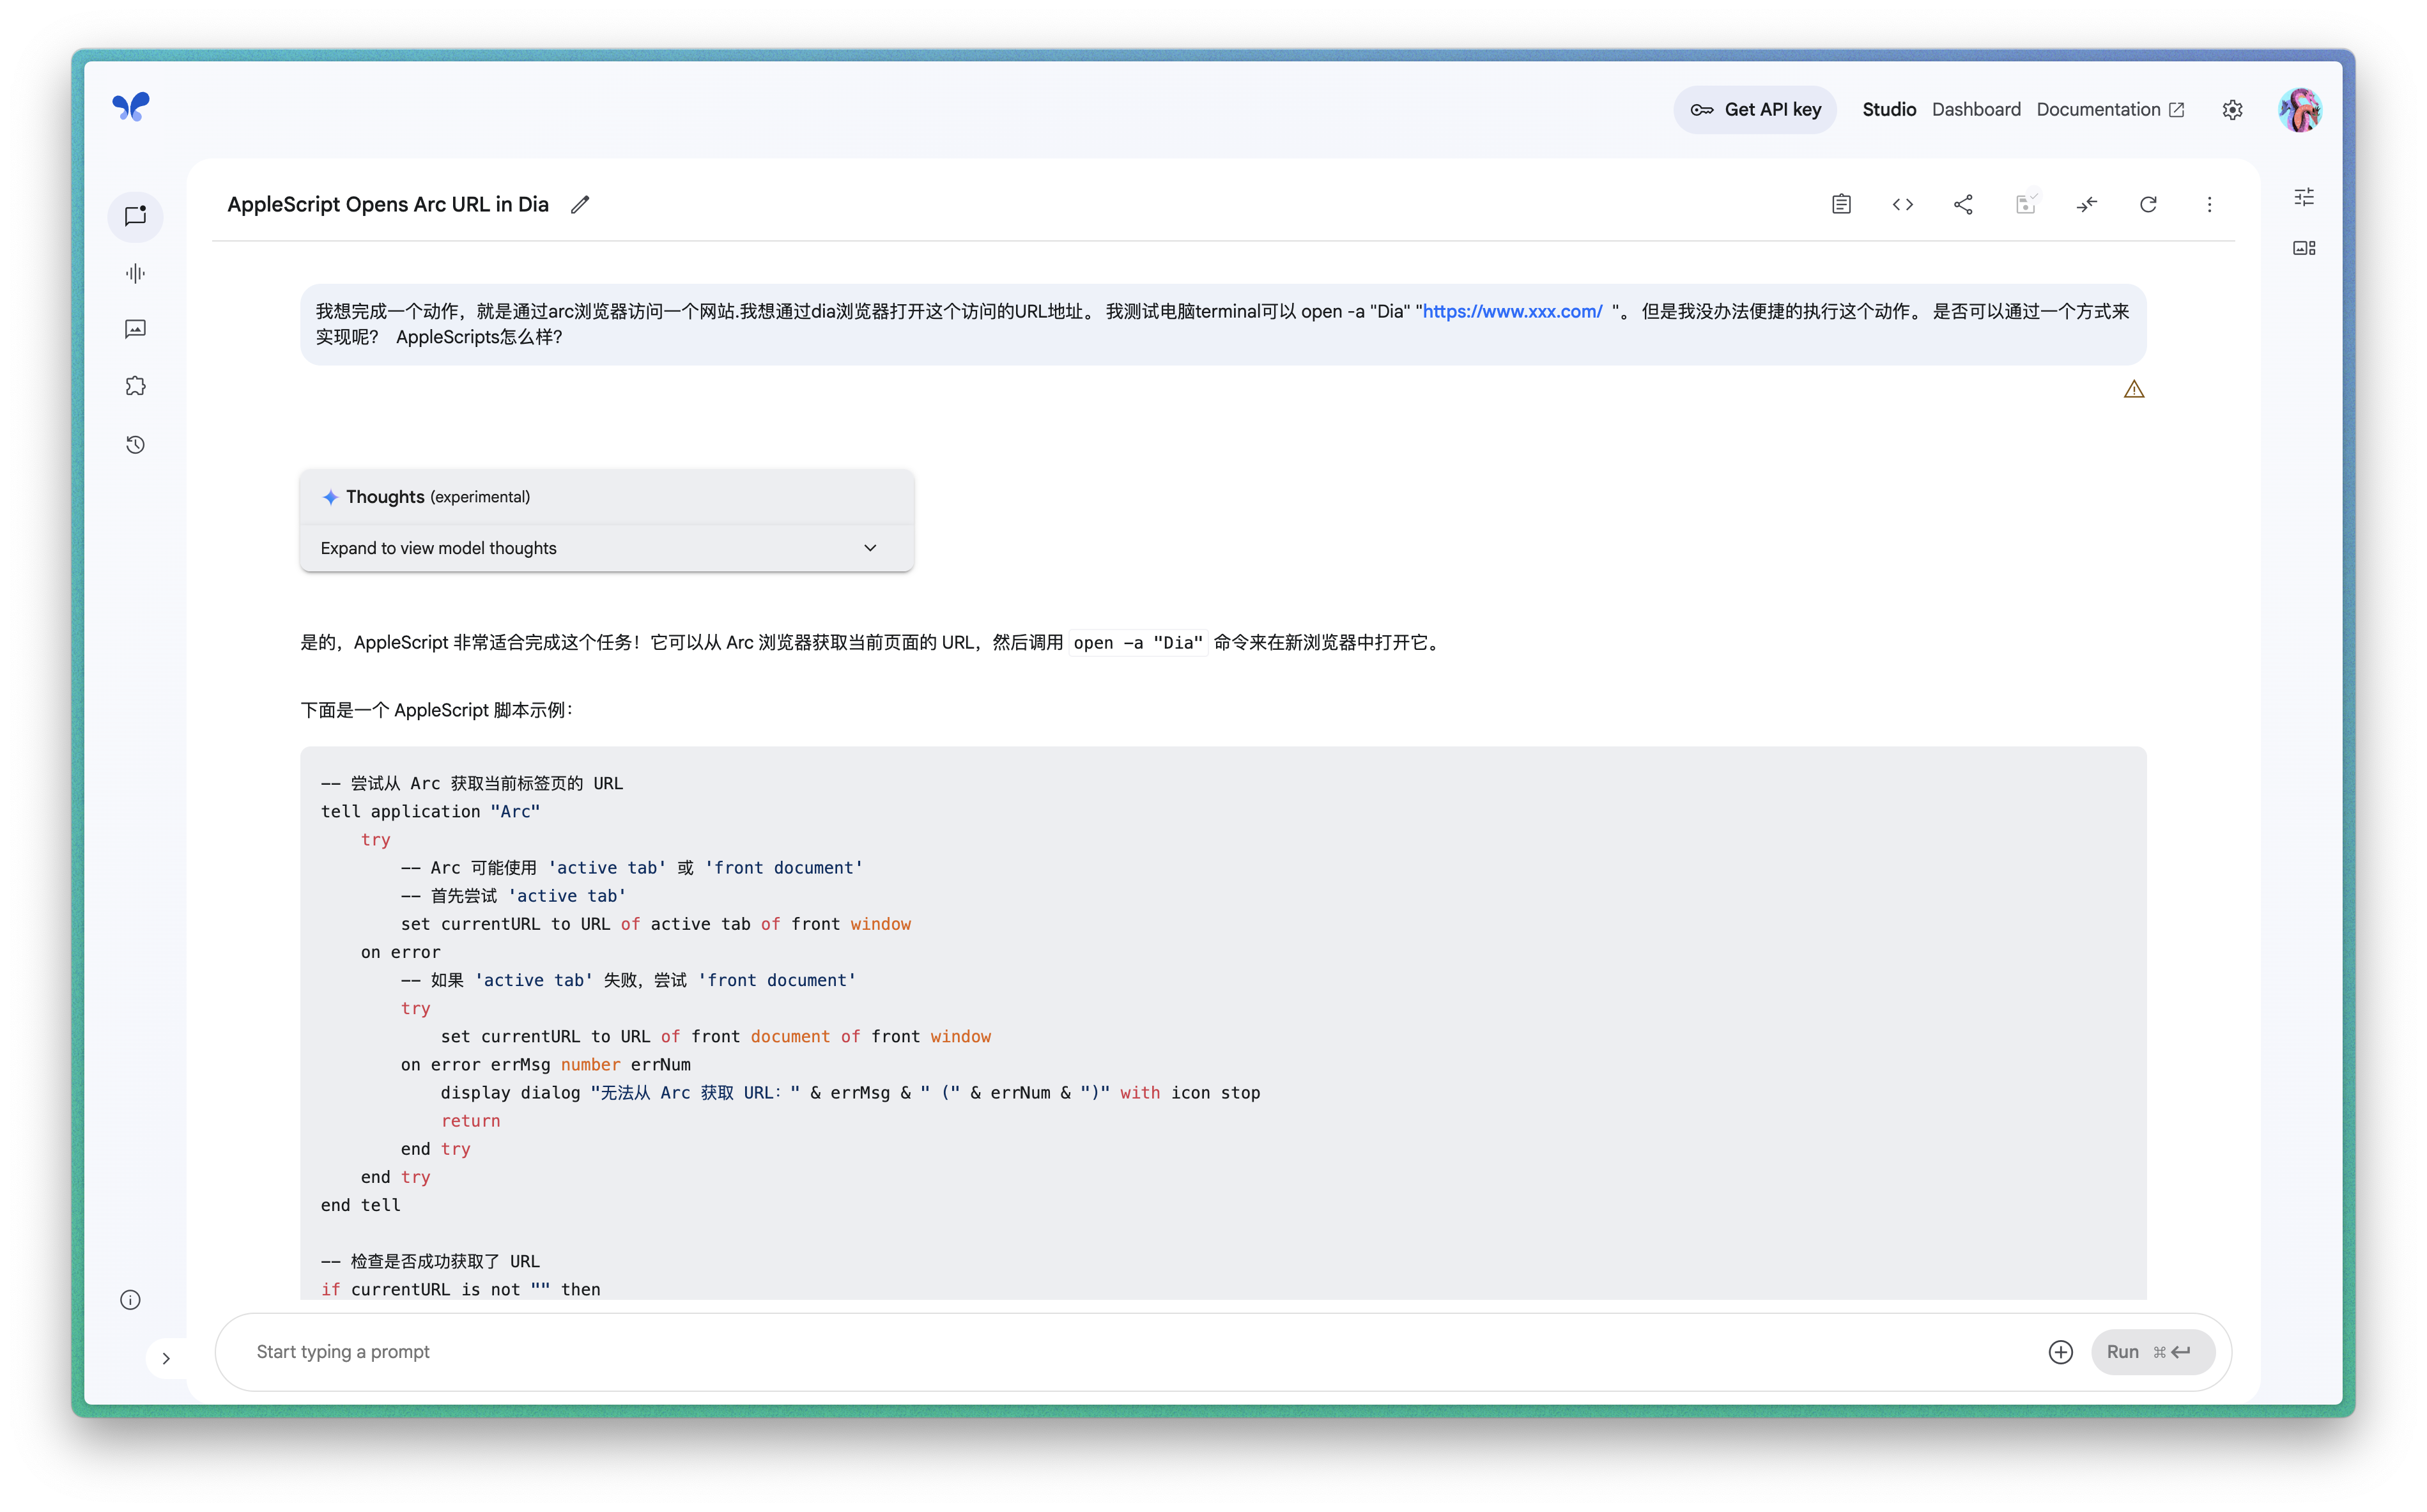Screen dimensions: 2427x1512
Task: Share this prompt using share icon
Action: pyautogui.click(x=1963, y=204)
